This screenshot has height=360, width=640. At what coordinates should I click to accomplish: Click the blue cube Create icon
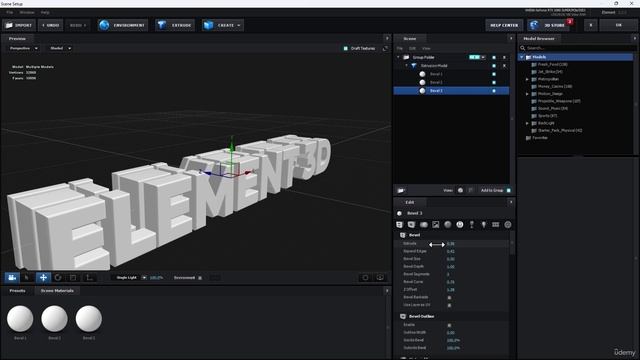pyautogui.click(x=209, y=25)
